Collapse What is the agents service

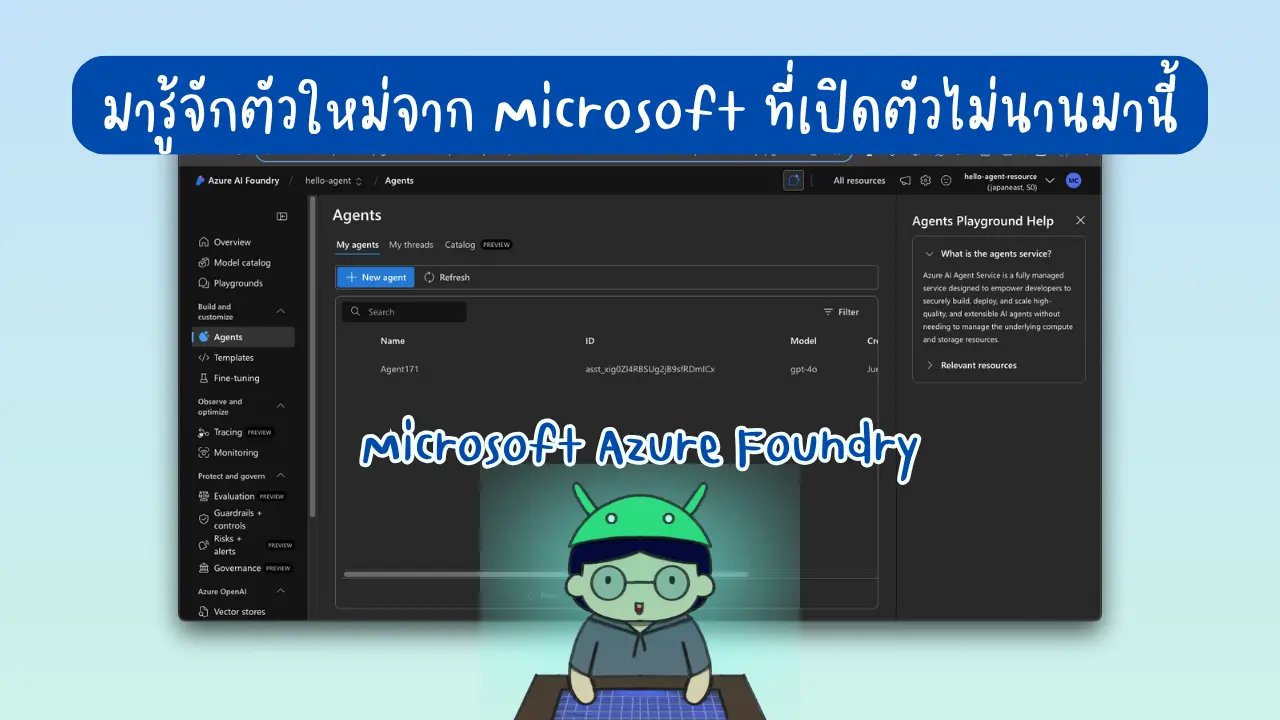[x=989, y=254]
